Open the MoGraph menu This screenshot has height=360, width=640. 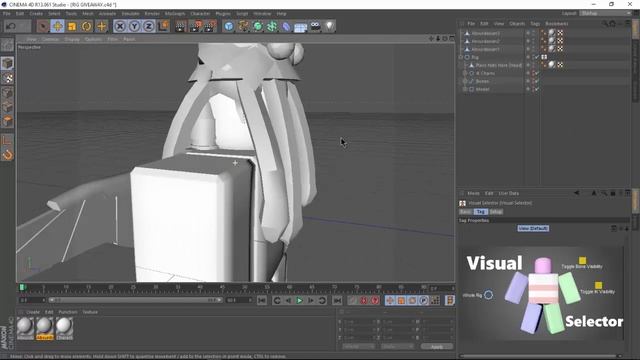(x=175, y=13)
